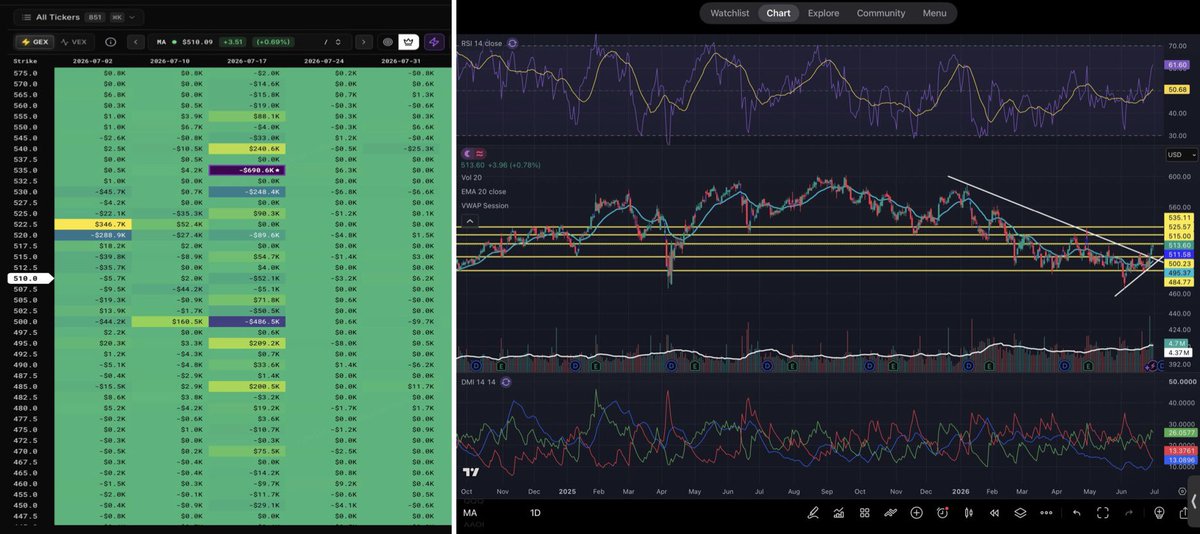Switch to the VEX view

[x=73, y=42]
